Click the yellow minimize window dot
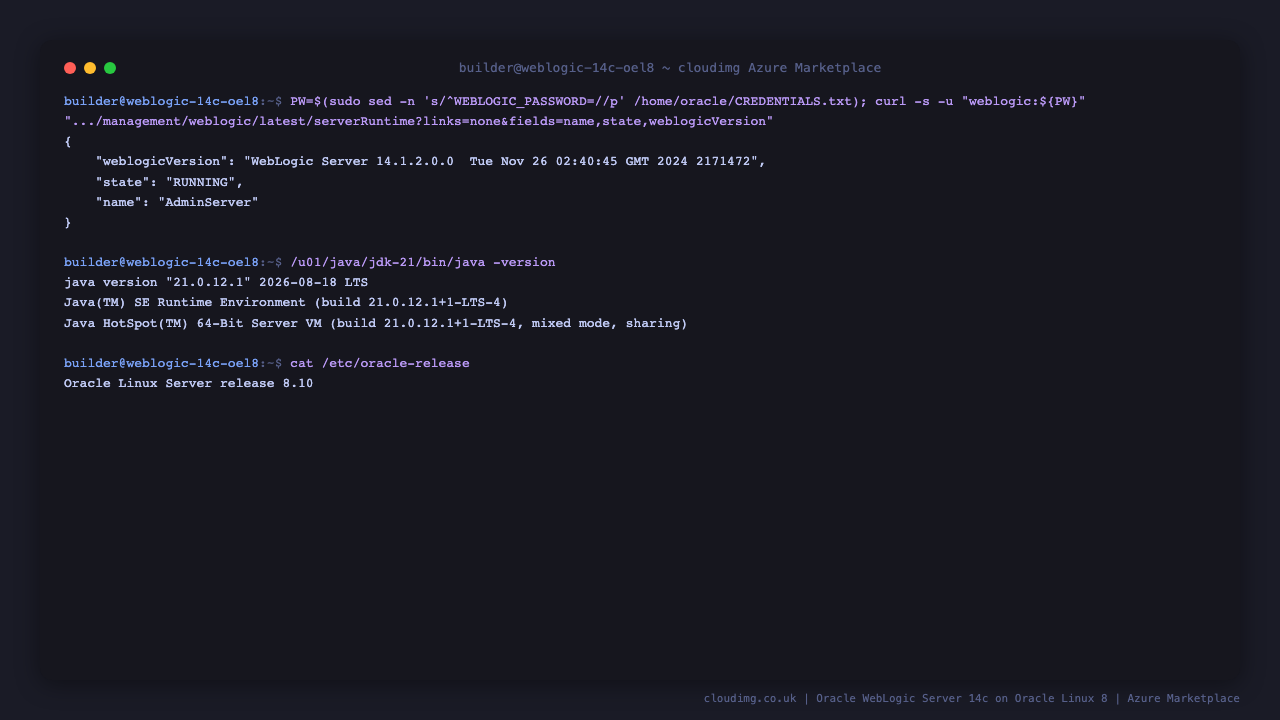The image size is (1280, 720). [90, 68]
